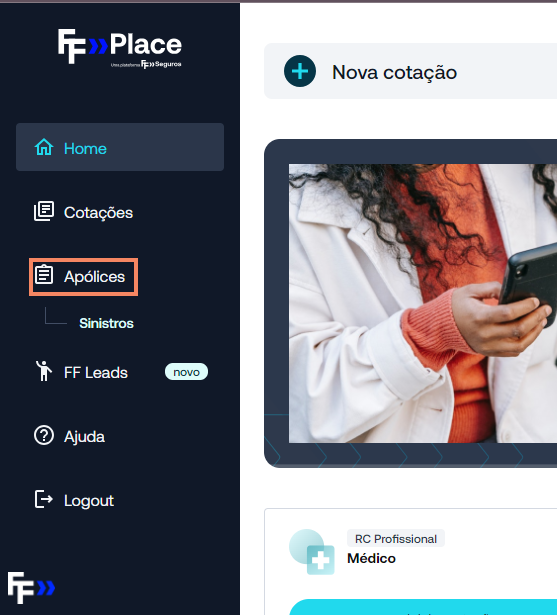Click the Médico medical cross icon
Image resolution: width=557 pixels, height=615 pixels.
point(312,552)
